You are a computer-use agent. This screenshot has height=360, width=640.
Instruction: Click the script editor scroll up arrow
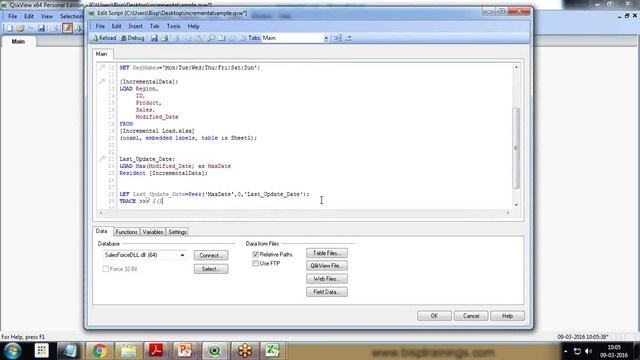click(516, 67)
